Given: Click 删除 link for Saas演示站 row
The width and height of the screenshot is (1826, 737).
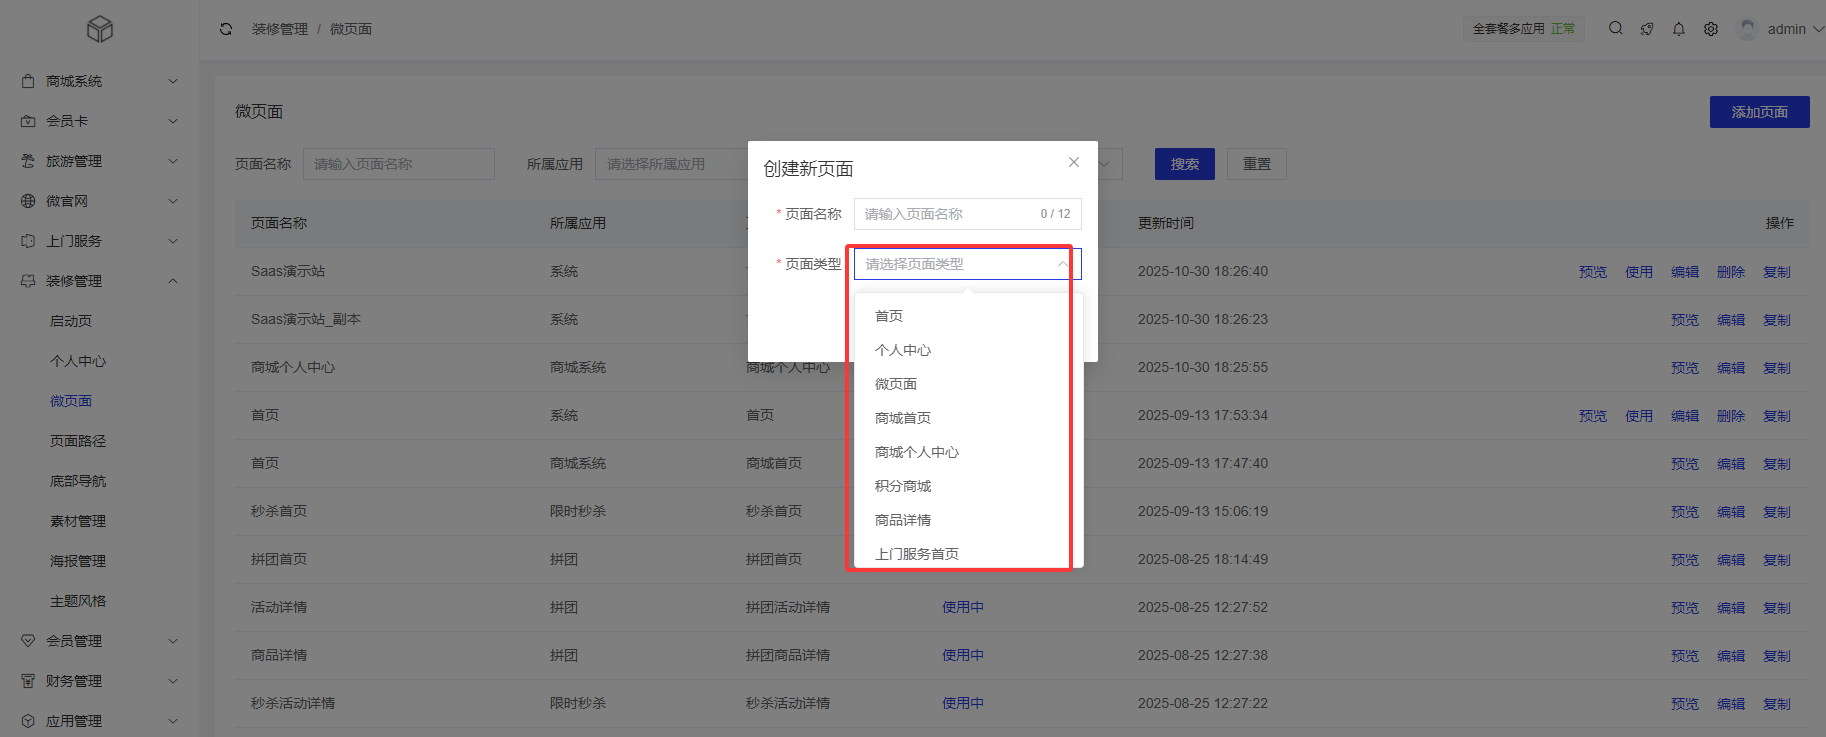Looking at the screenshot, I should tap(1730, 272).
